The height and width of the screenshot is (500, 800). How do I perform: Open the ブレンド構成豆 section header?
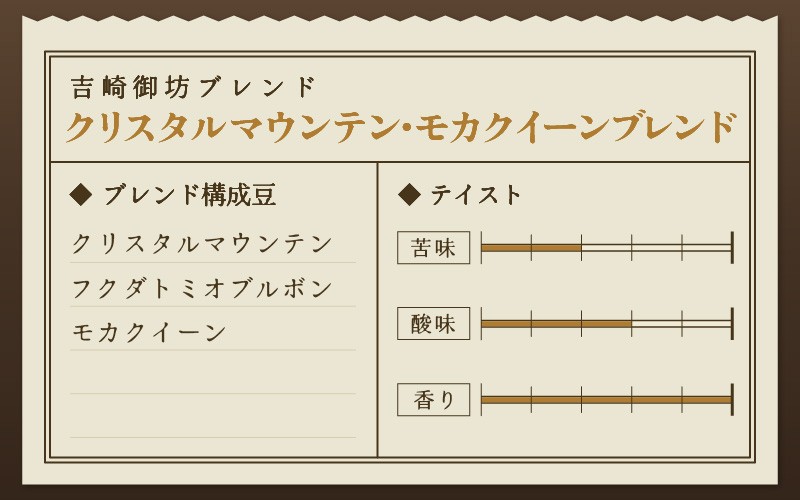click(189, 195)
